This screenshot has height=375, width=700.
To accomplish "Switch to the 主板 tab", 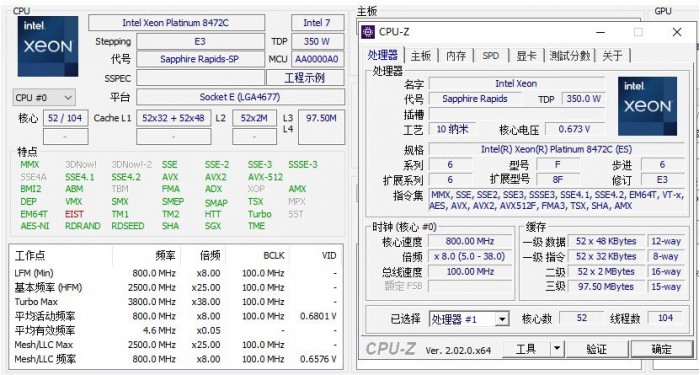I will click(x=421, y=55).
